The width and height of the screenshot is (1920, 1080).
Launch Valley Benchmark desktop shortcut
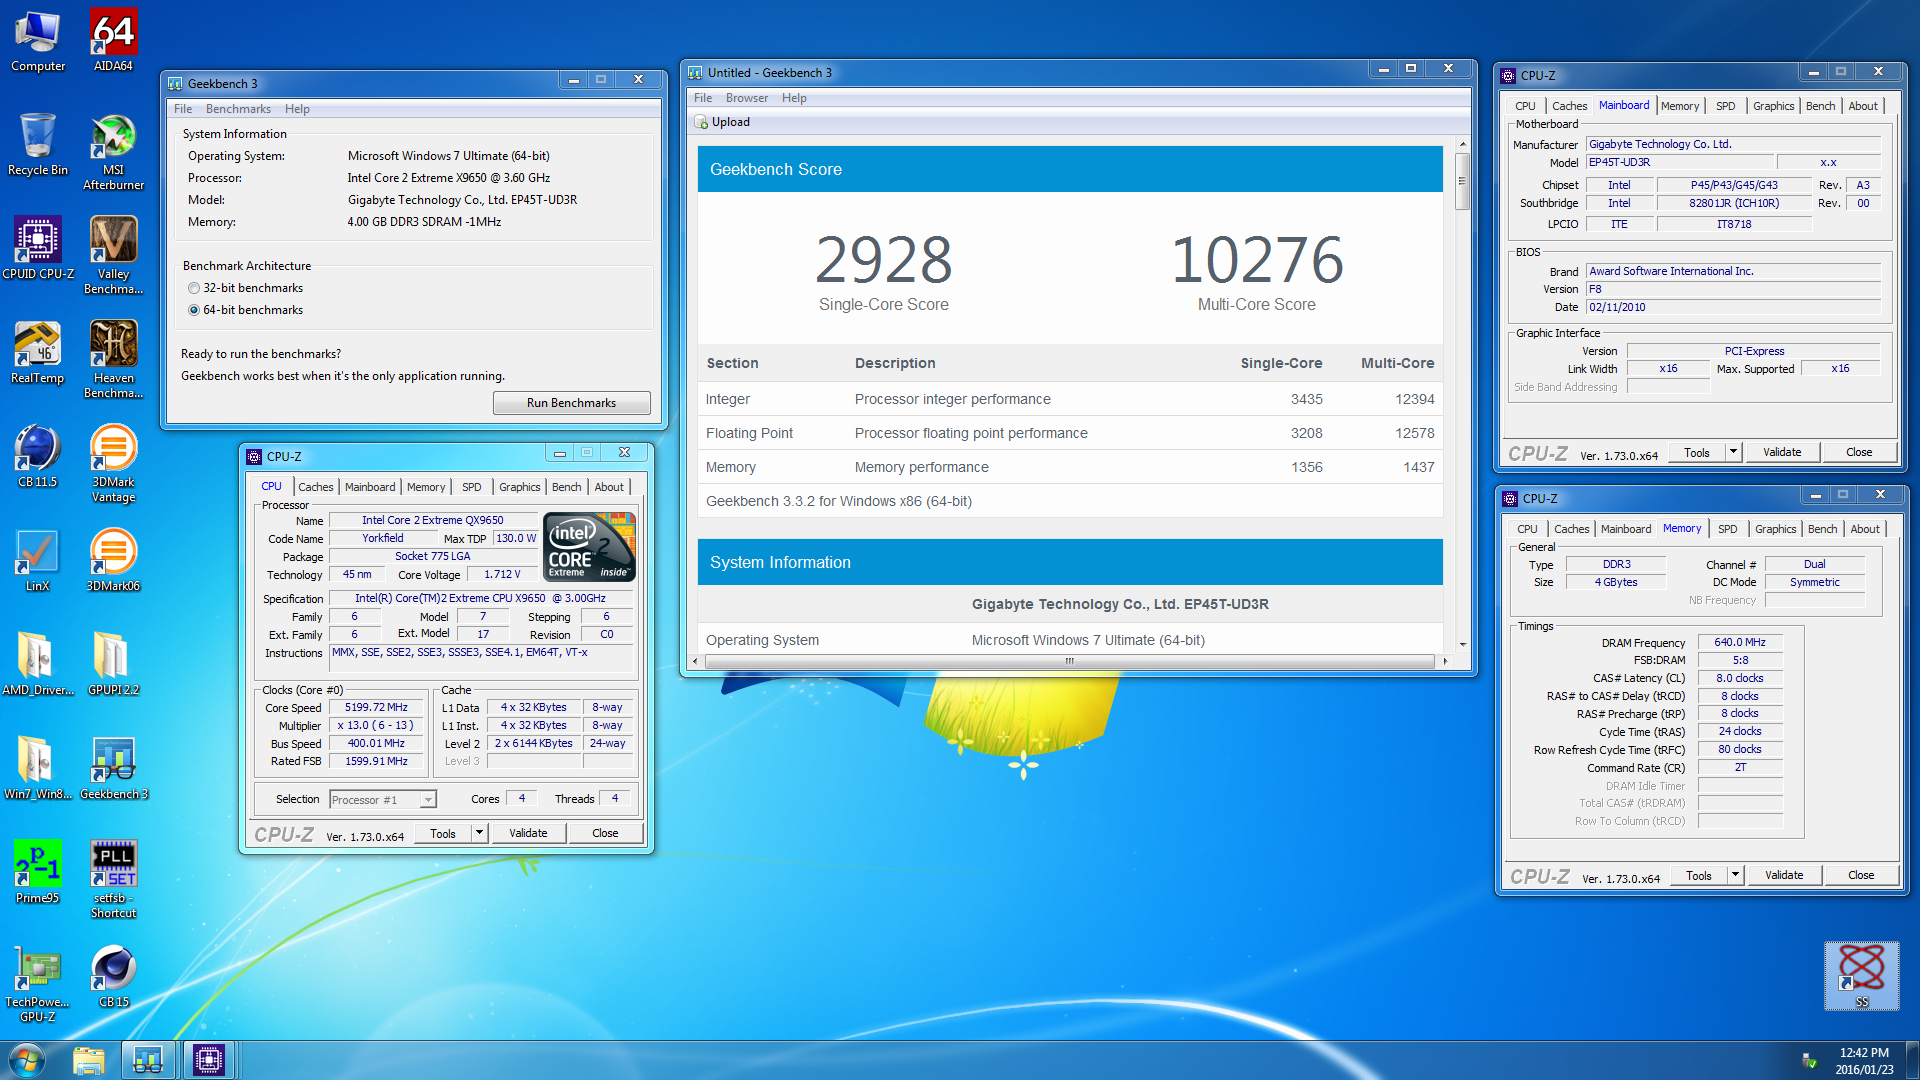pyautogui.click(x=113, y=256)
